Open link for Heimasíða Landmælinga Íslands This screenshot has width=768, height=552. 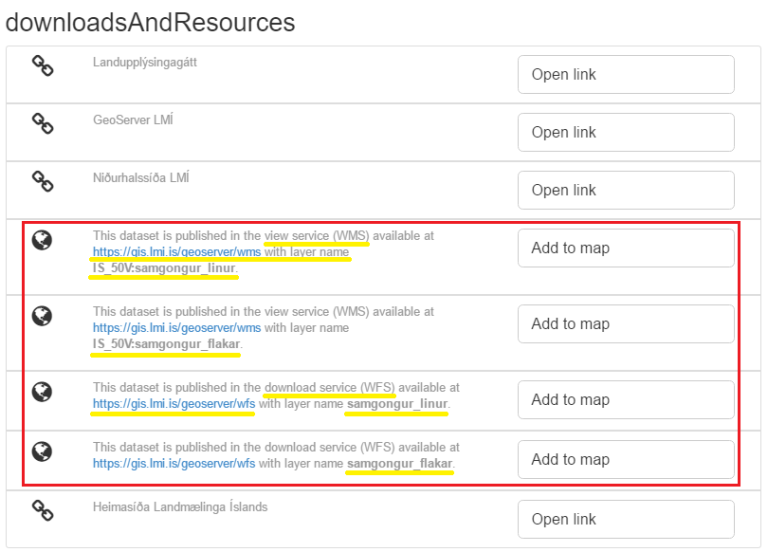pyautogui.click(x=626, y=520)
